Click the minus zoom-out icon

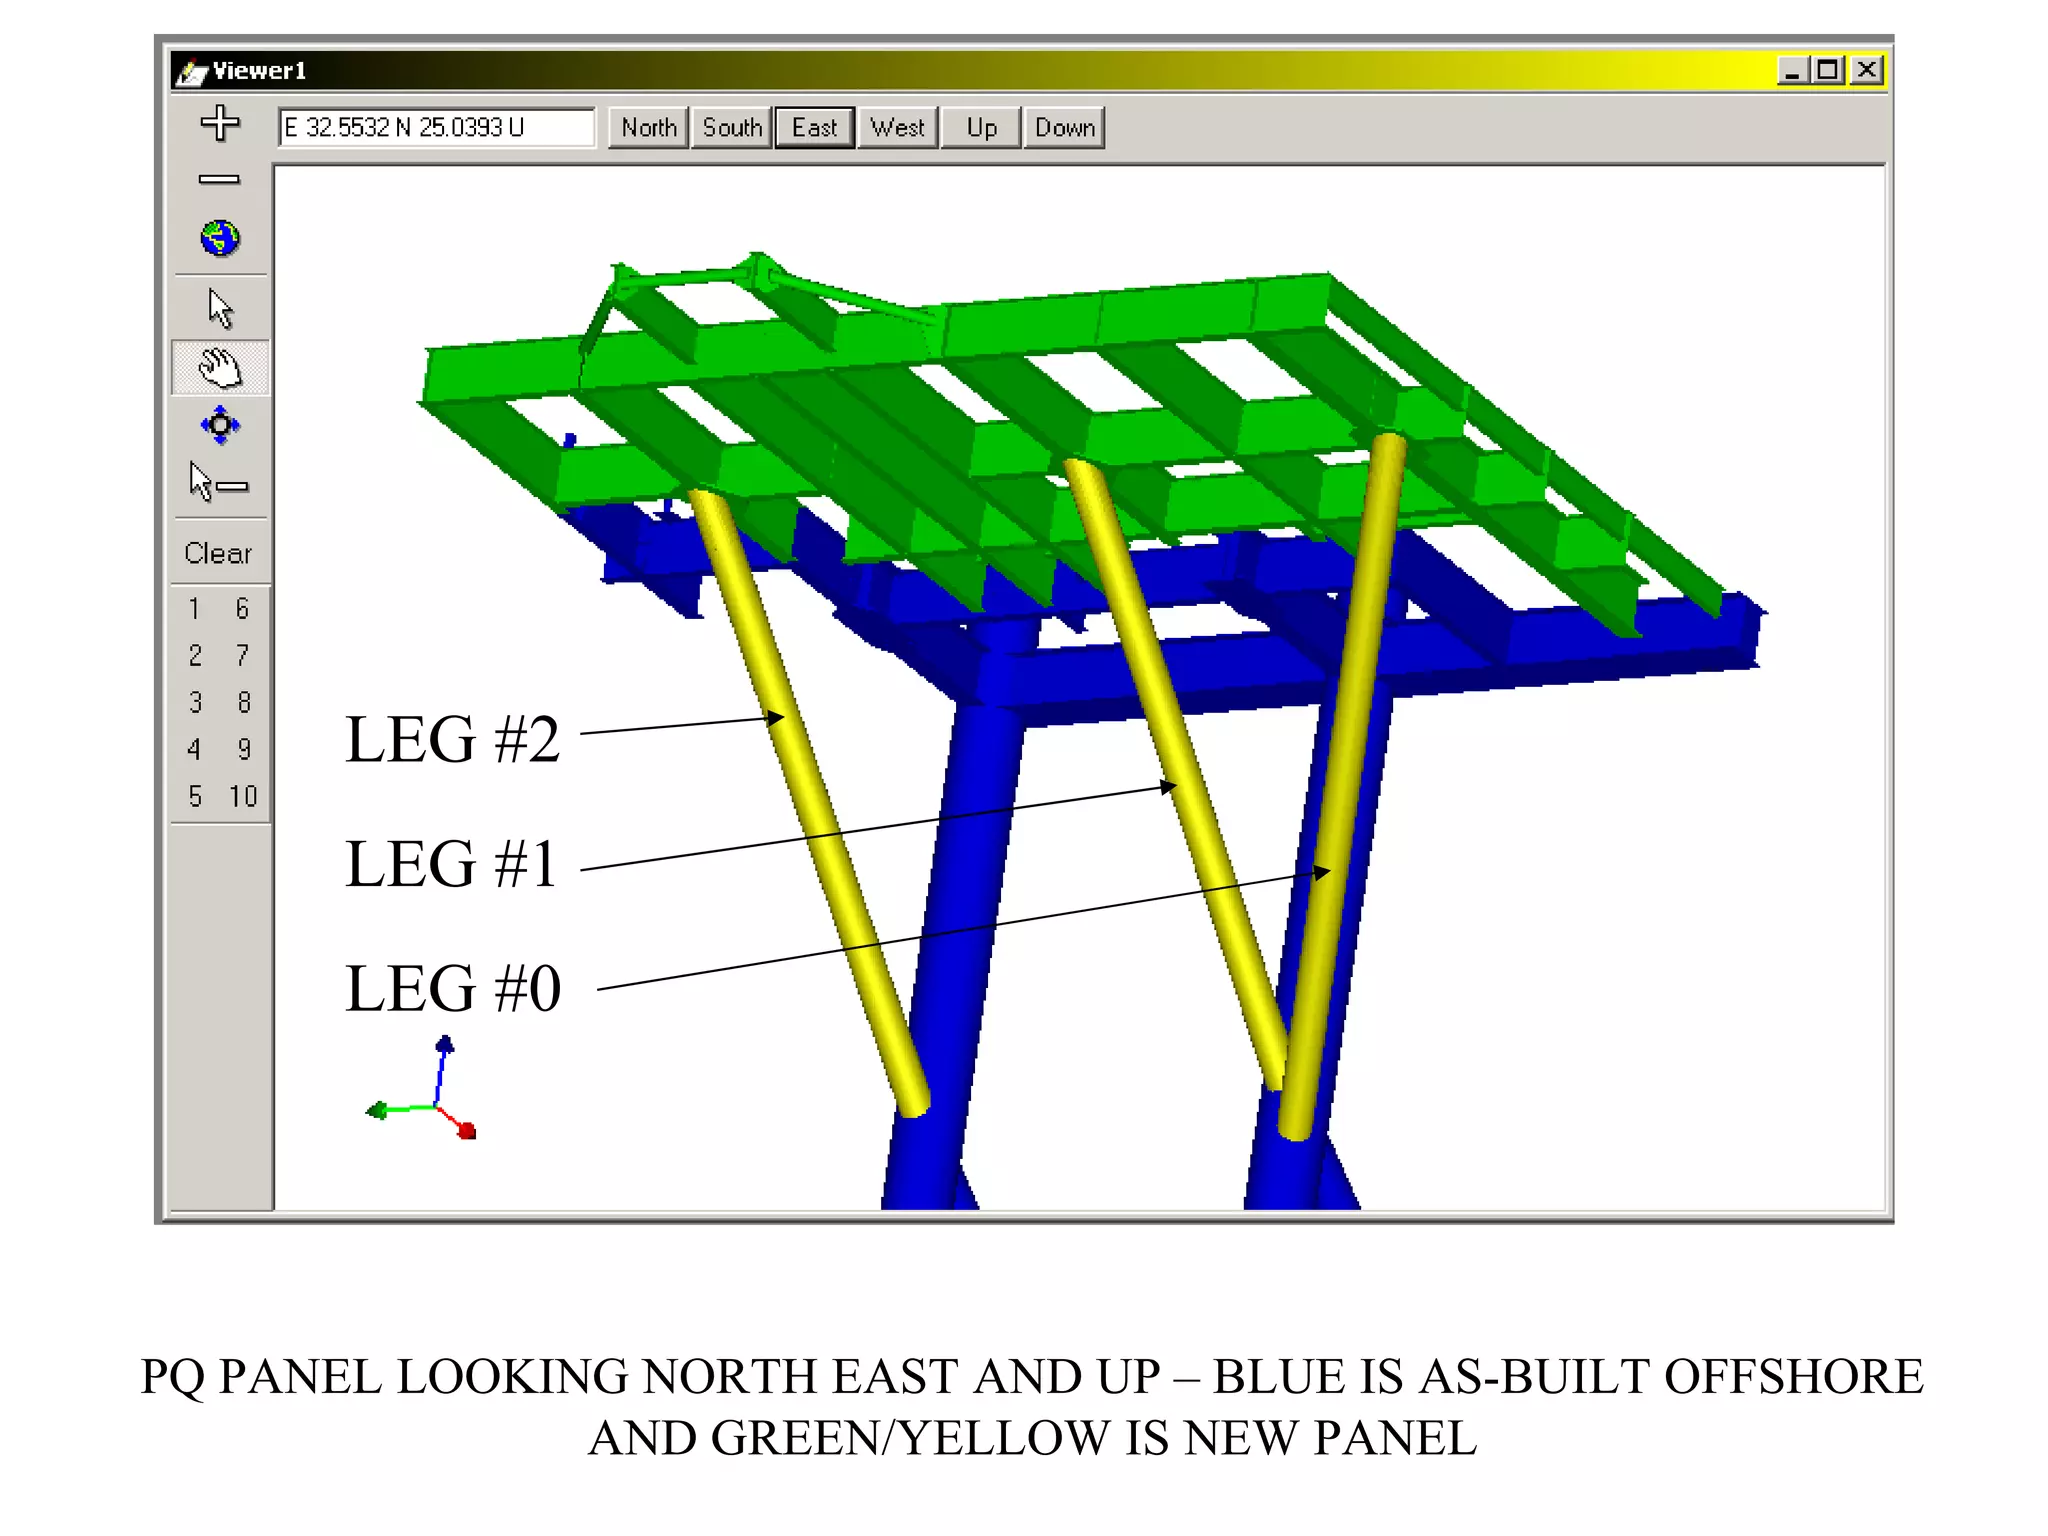(x=219, y=180)
